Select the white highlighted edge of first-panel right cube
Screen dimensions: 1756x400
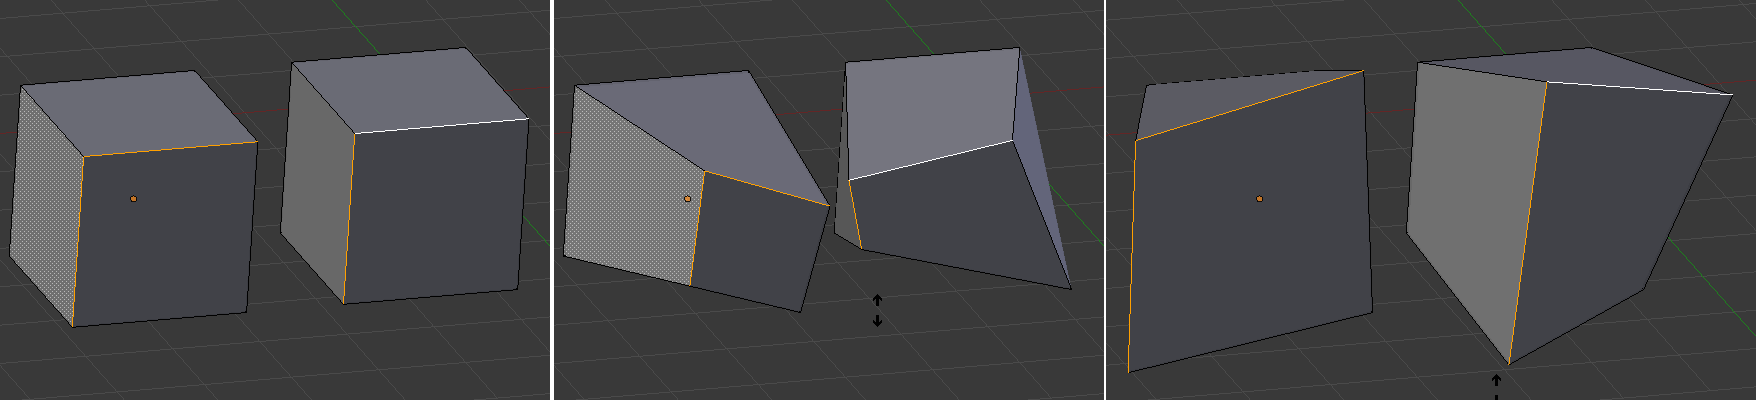[442, 126]
